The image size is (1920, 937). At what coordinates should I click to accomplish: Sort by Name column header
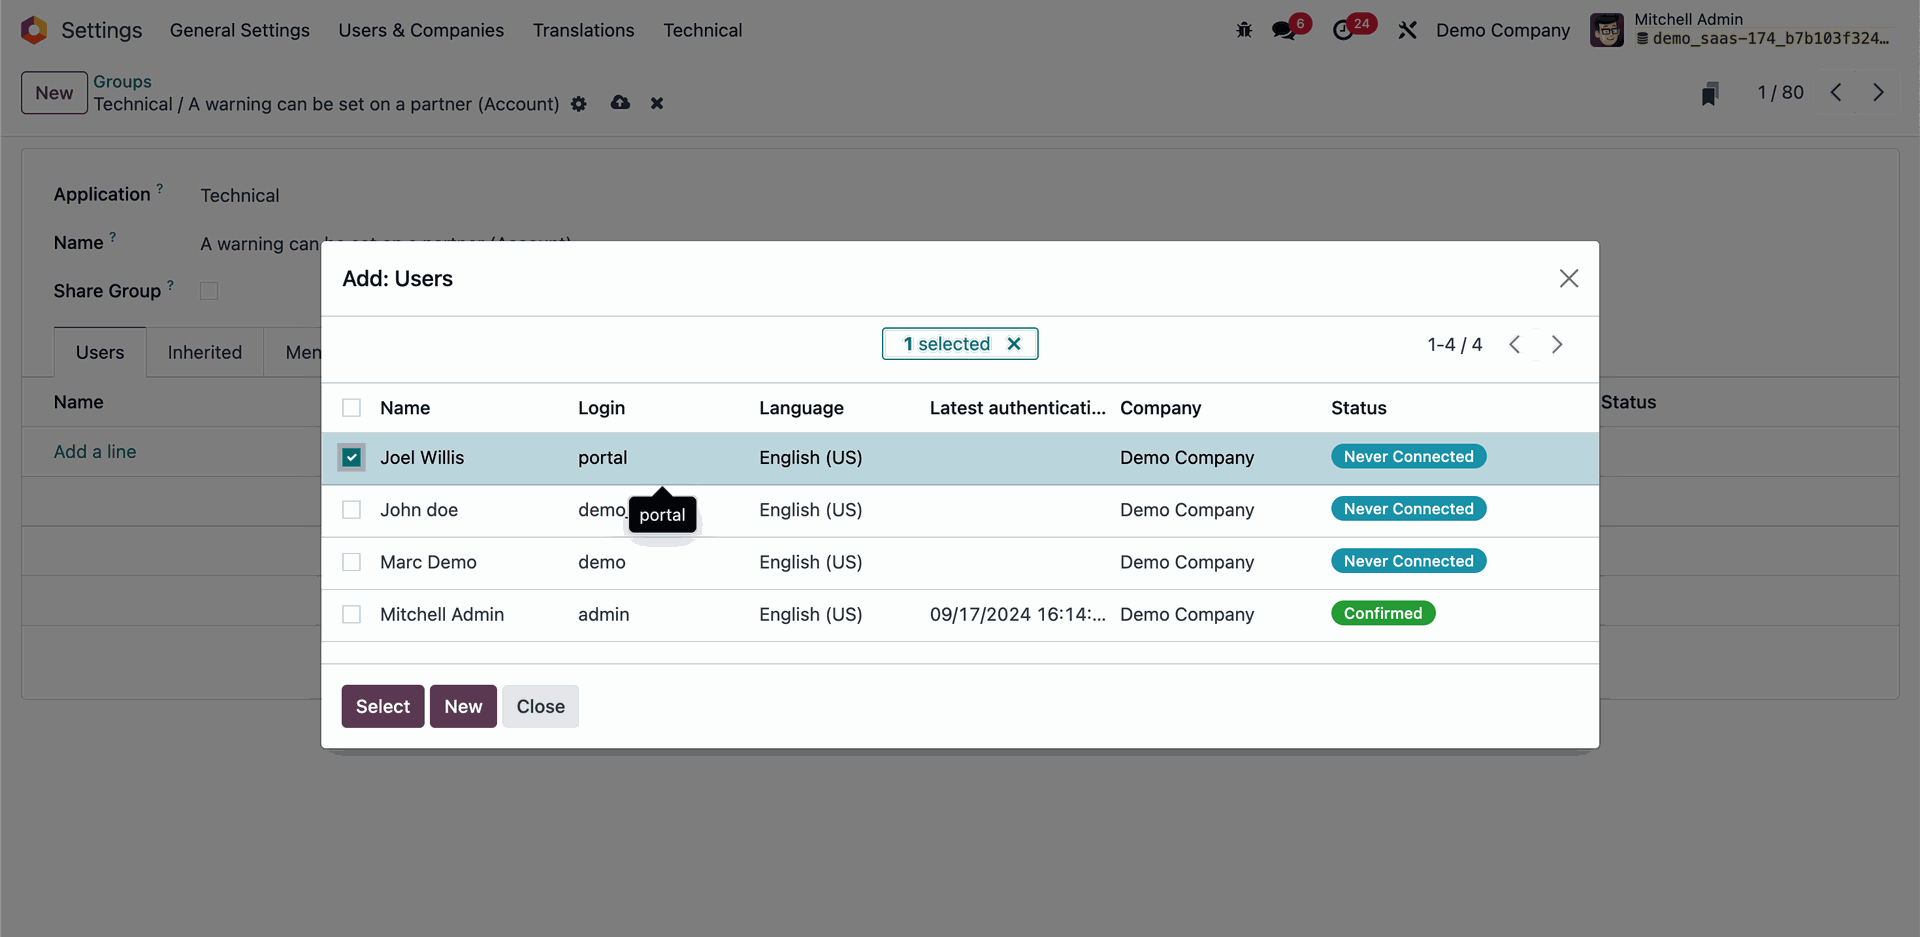[x=405, y=408]
